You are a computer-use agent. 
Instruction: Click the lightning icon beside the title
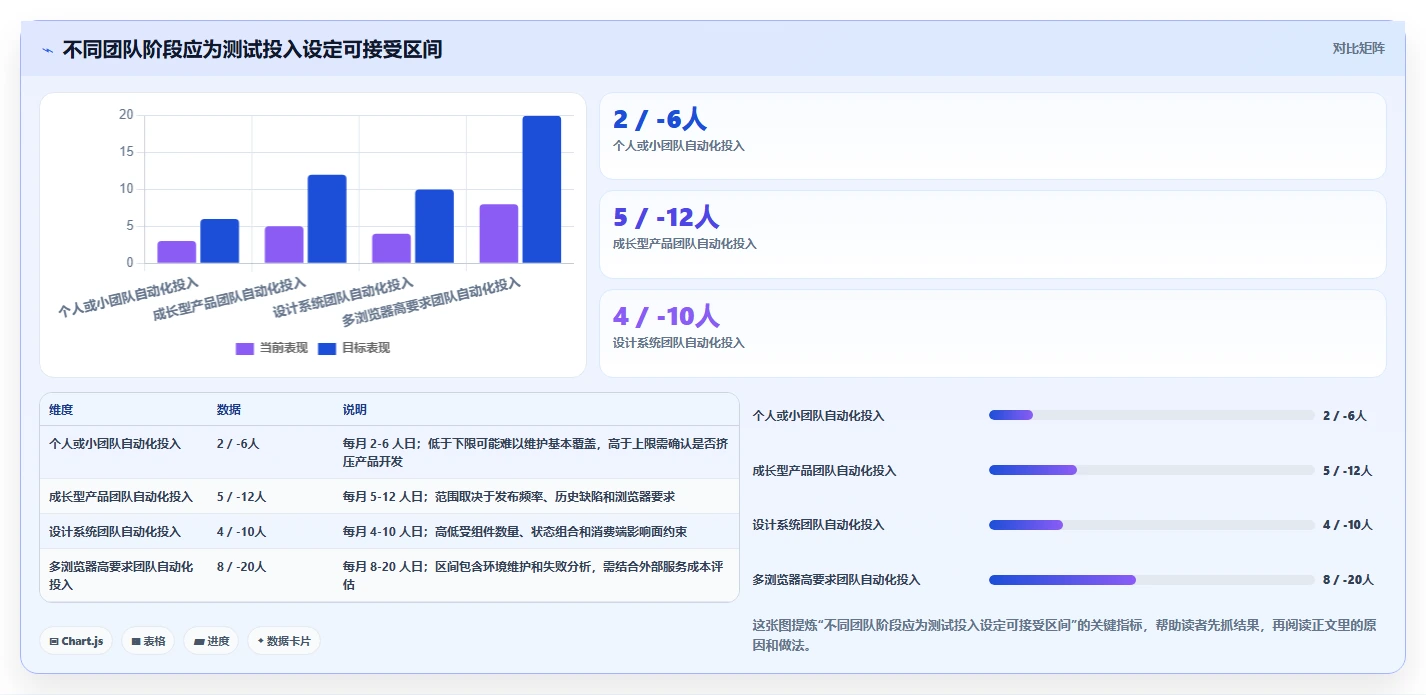[x=47, y=50]
